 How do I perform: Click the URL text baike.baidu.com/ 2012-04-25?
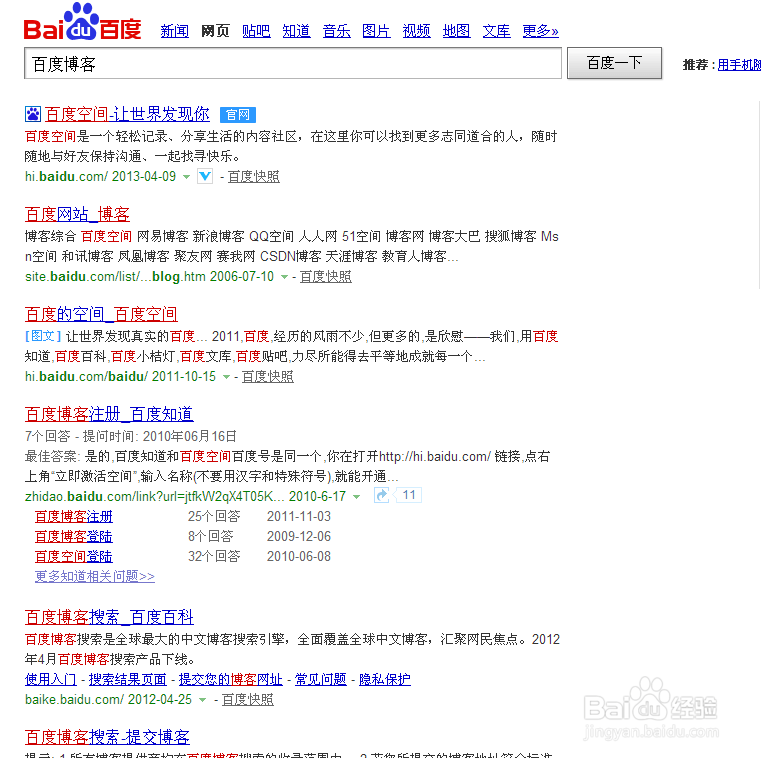pyautogui.click(x=108, y=699)
